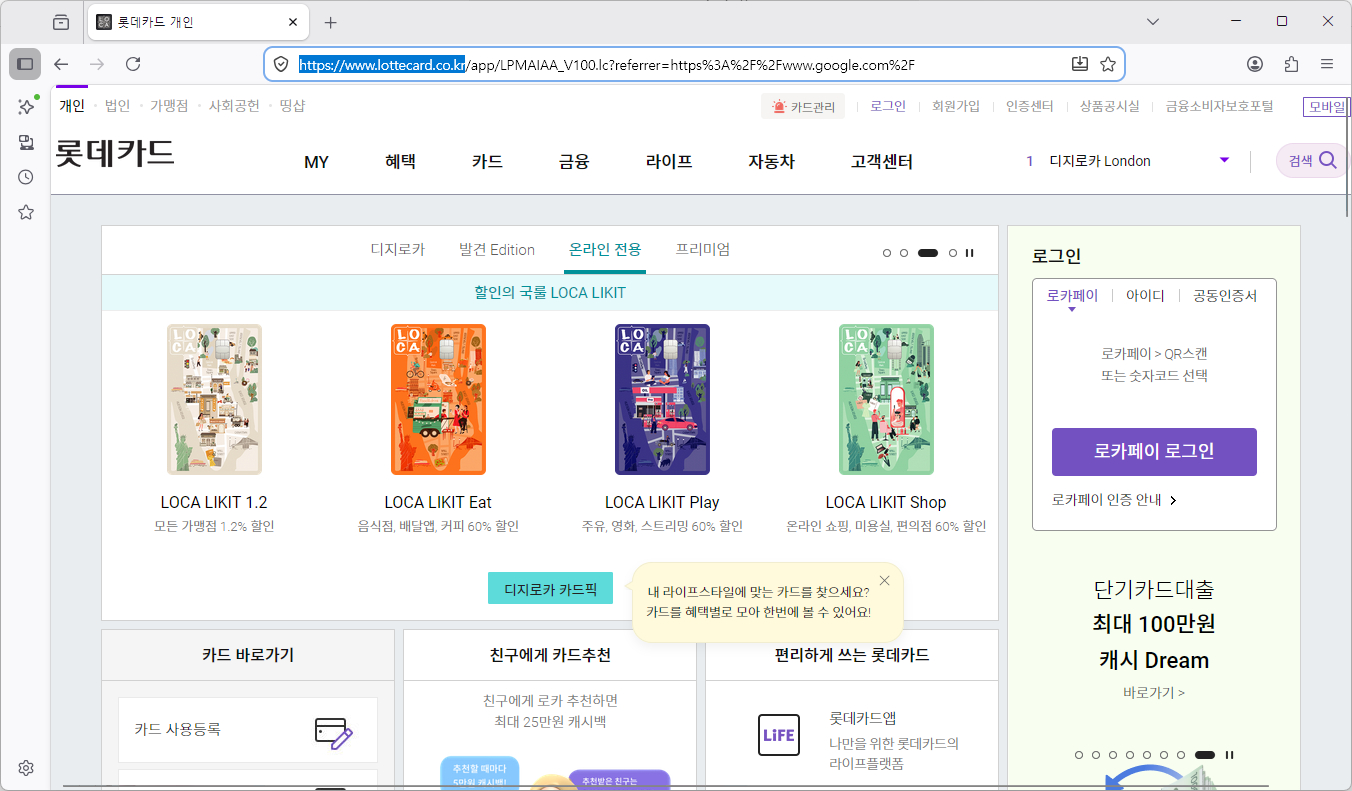The image size is (1352, 791).
Task: Select the seventh loan banner dot
Action: pos(1181,755)
